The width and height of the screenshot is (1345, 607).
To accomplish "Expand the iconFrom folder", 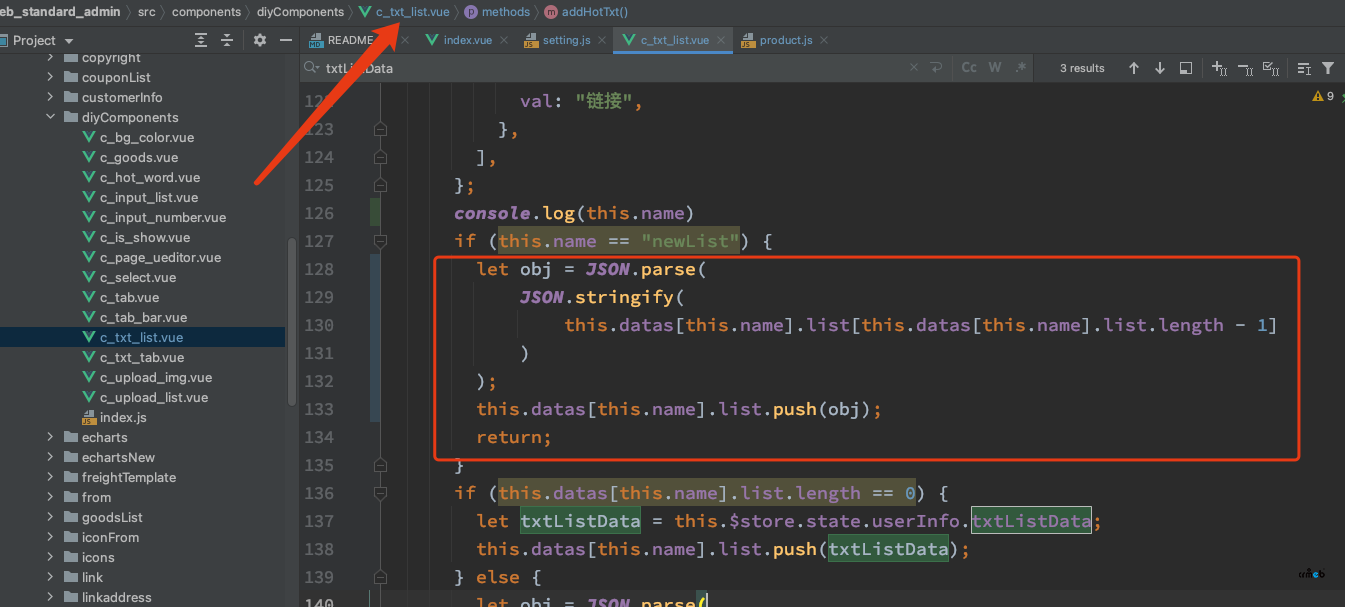I will pyautogui.click(x=50, y=537).
